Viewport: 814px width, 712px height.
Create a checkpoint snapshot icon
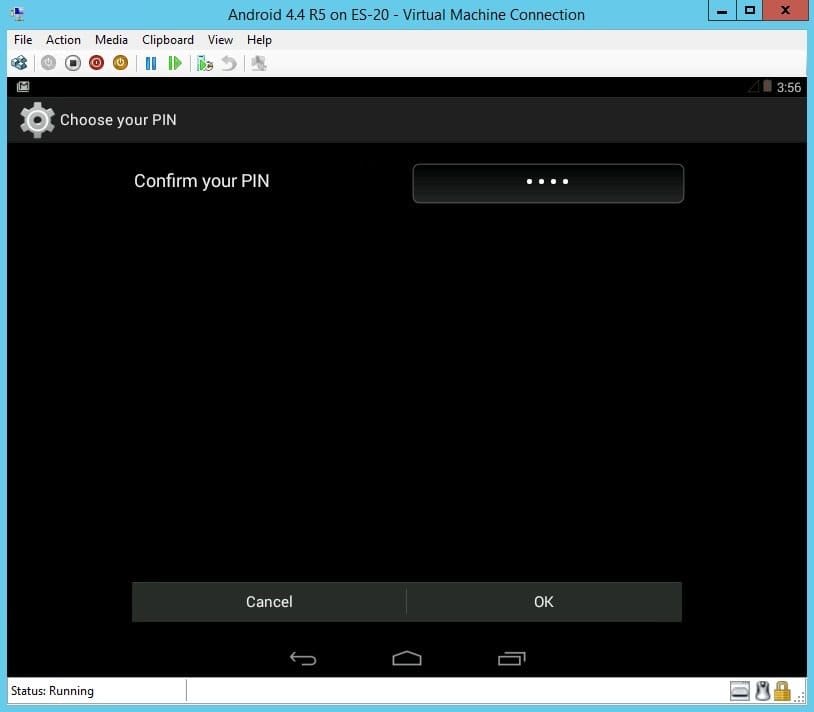205,63
